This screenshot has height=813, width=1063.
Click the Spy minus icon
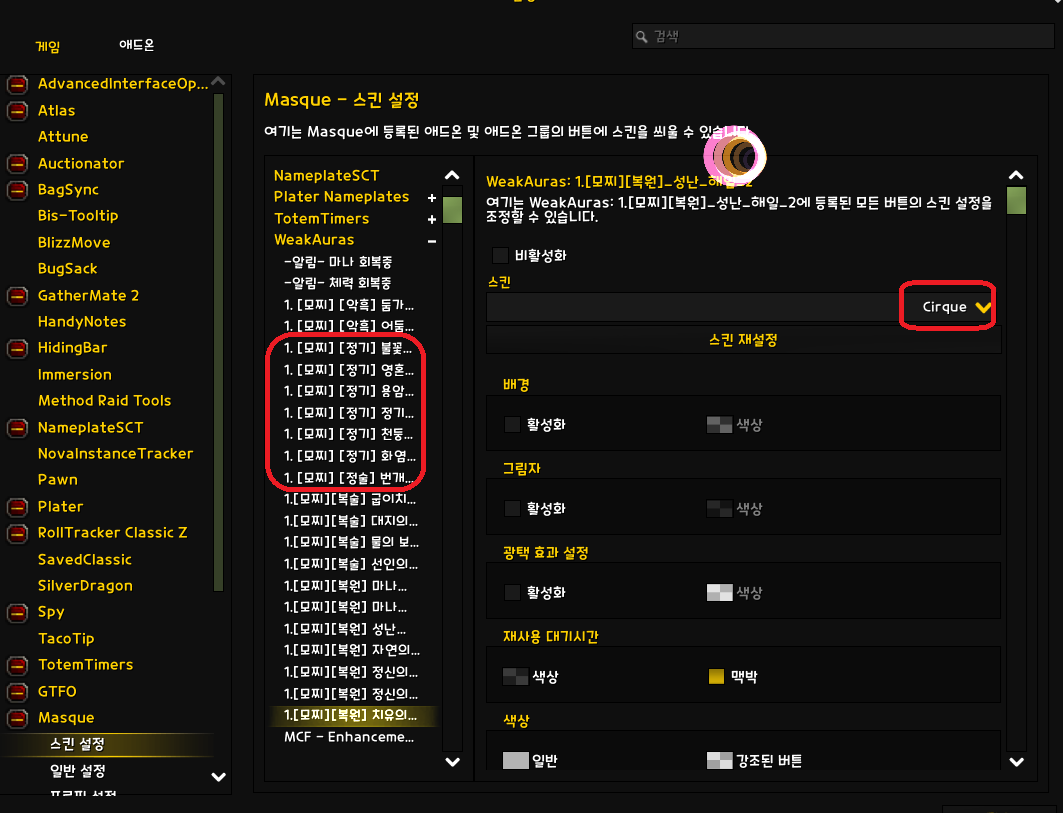pos(17,612)
